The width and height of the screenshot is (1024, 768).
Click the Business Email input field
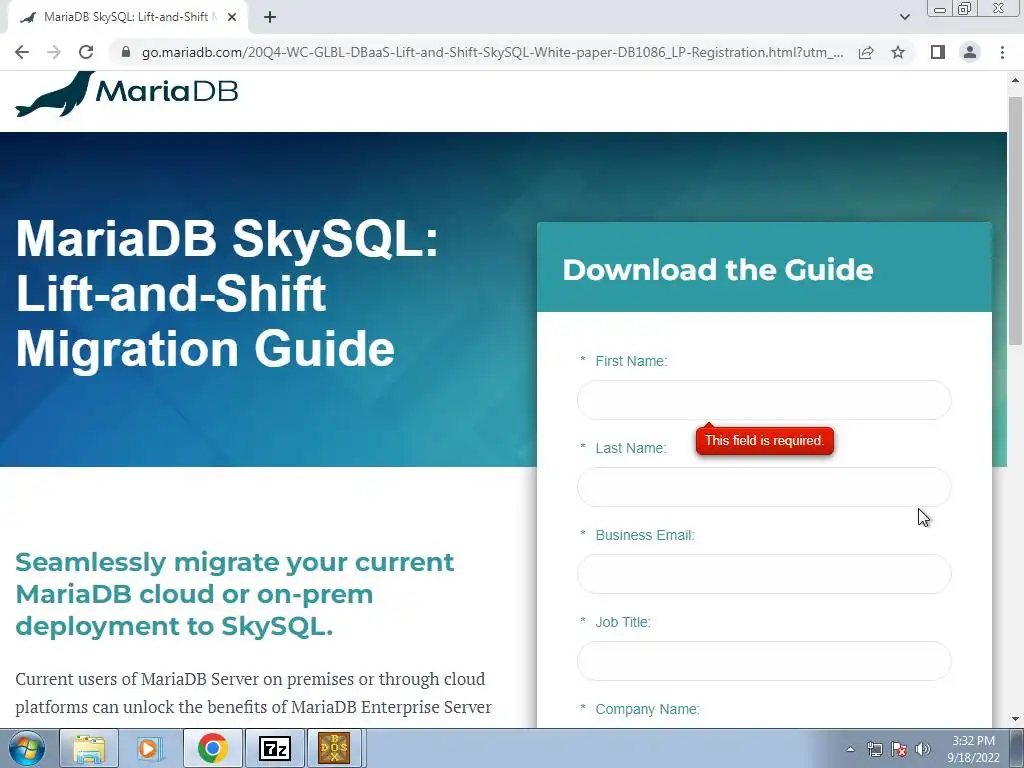[764, 573]
